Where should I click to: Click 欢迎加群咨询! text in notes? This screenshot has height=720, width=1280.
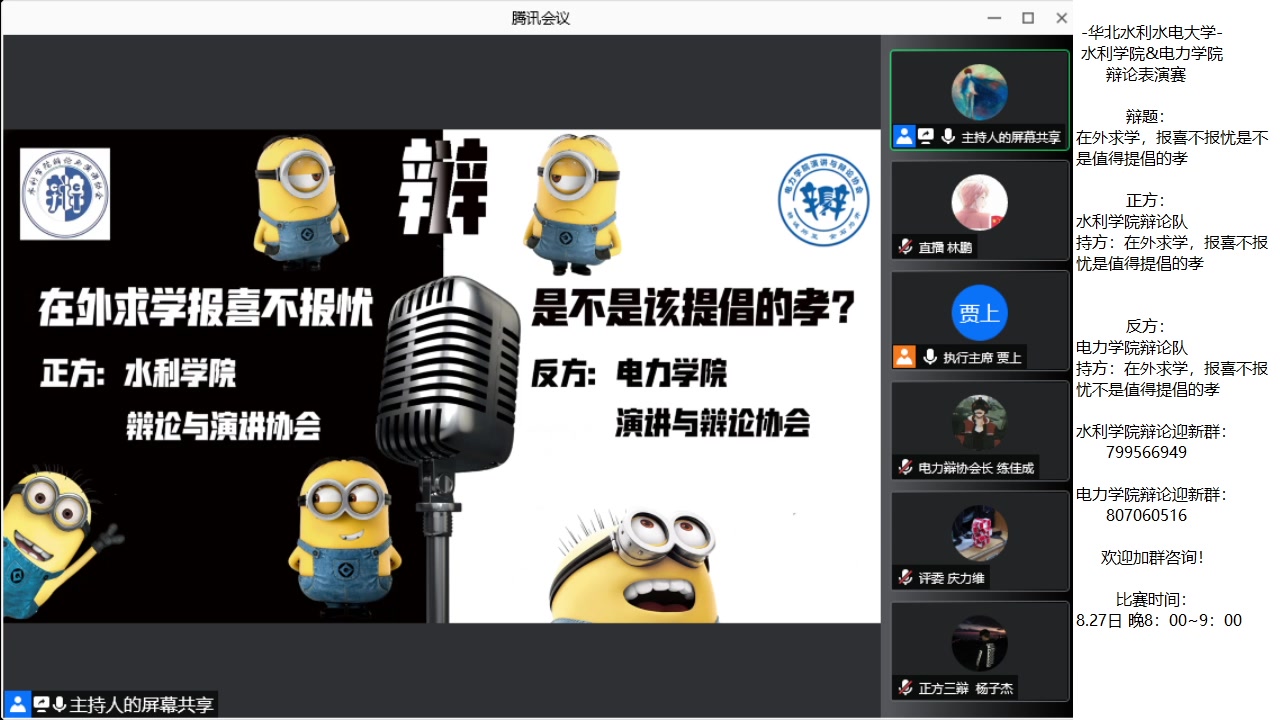pyautogui.click(x=1153, y=557)
